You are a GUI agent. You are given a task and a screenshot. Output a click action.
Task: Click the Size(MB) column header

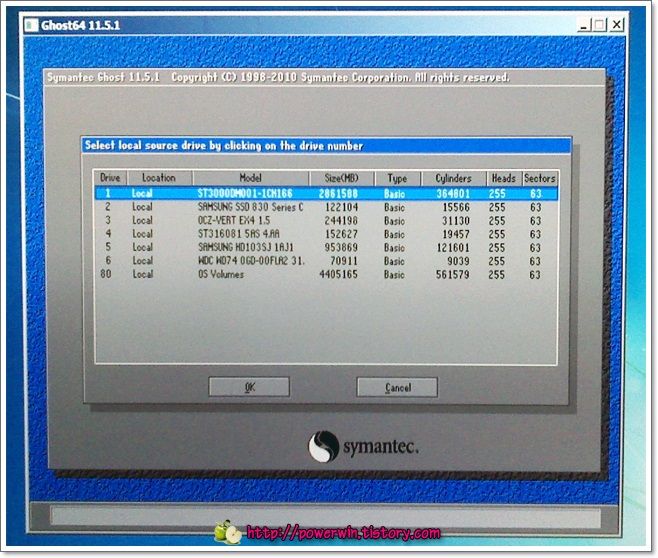pos(342,178)
